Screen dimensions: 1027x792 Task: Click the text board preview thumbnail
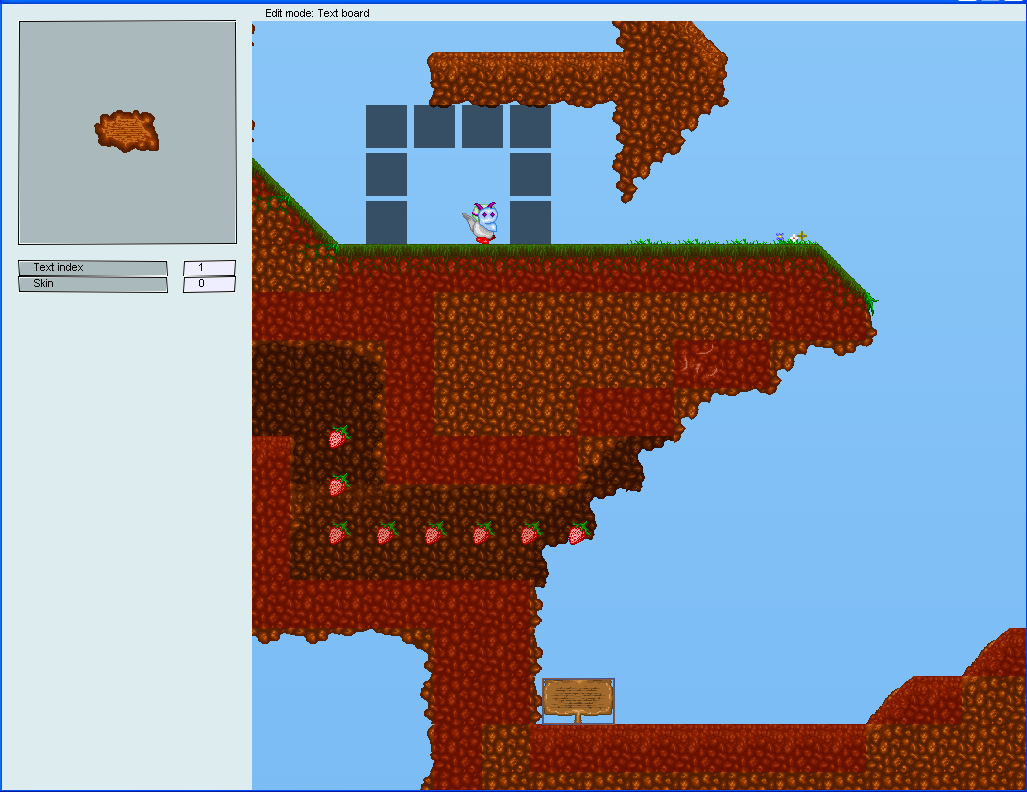click(x=127, y=131)
